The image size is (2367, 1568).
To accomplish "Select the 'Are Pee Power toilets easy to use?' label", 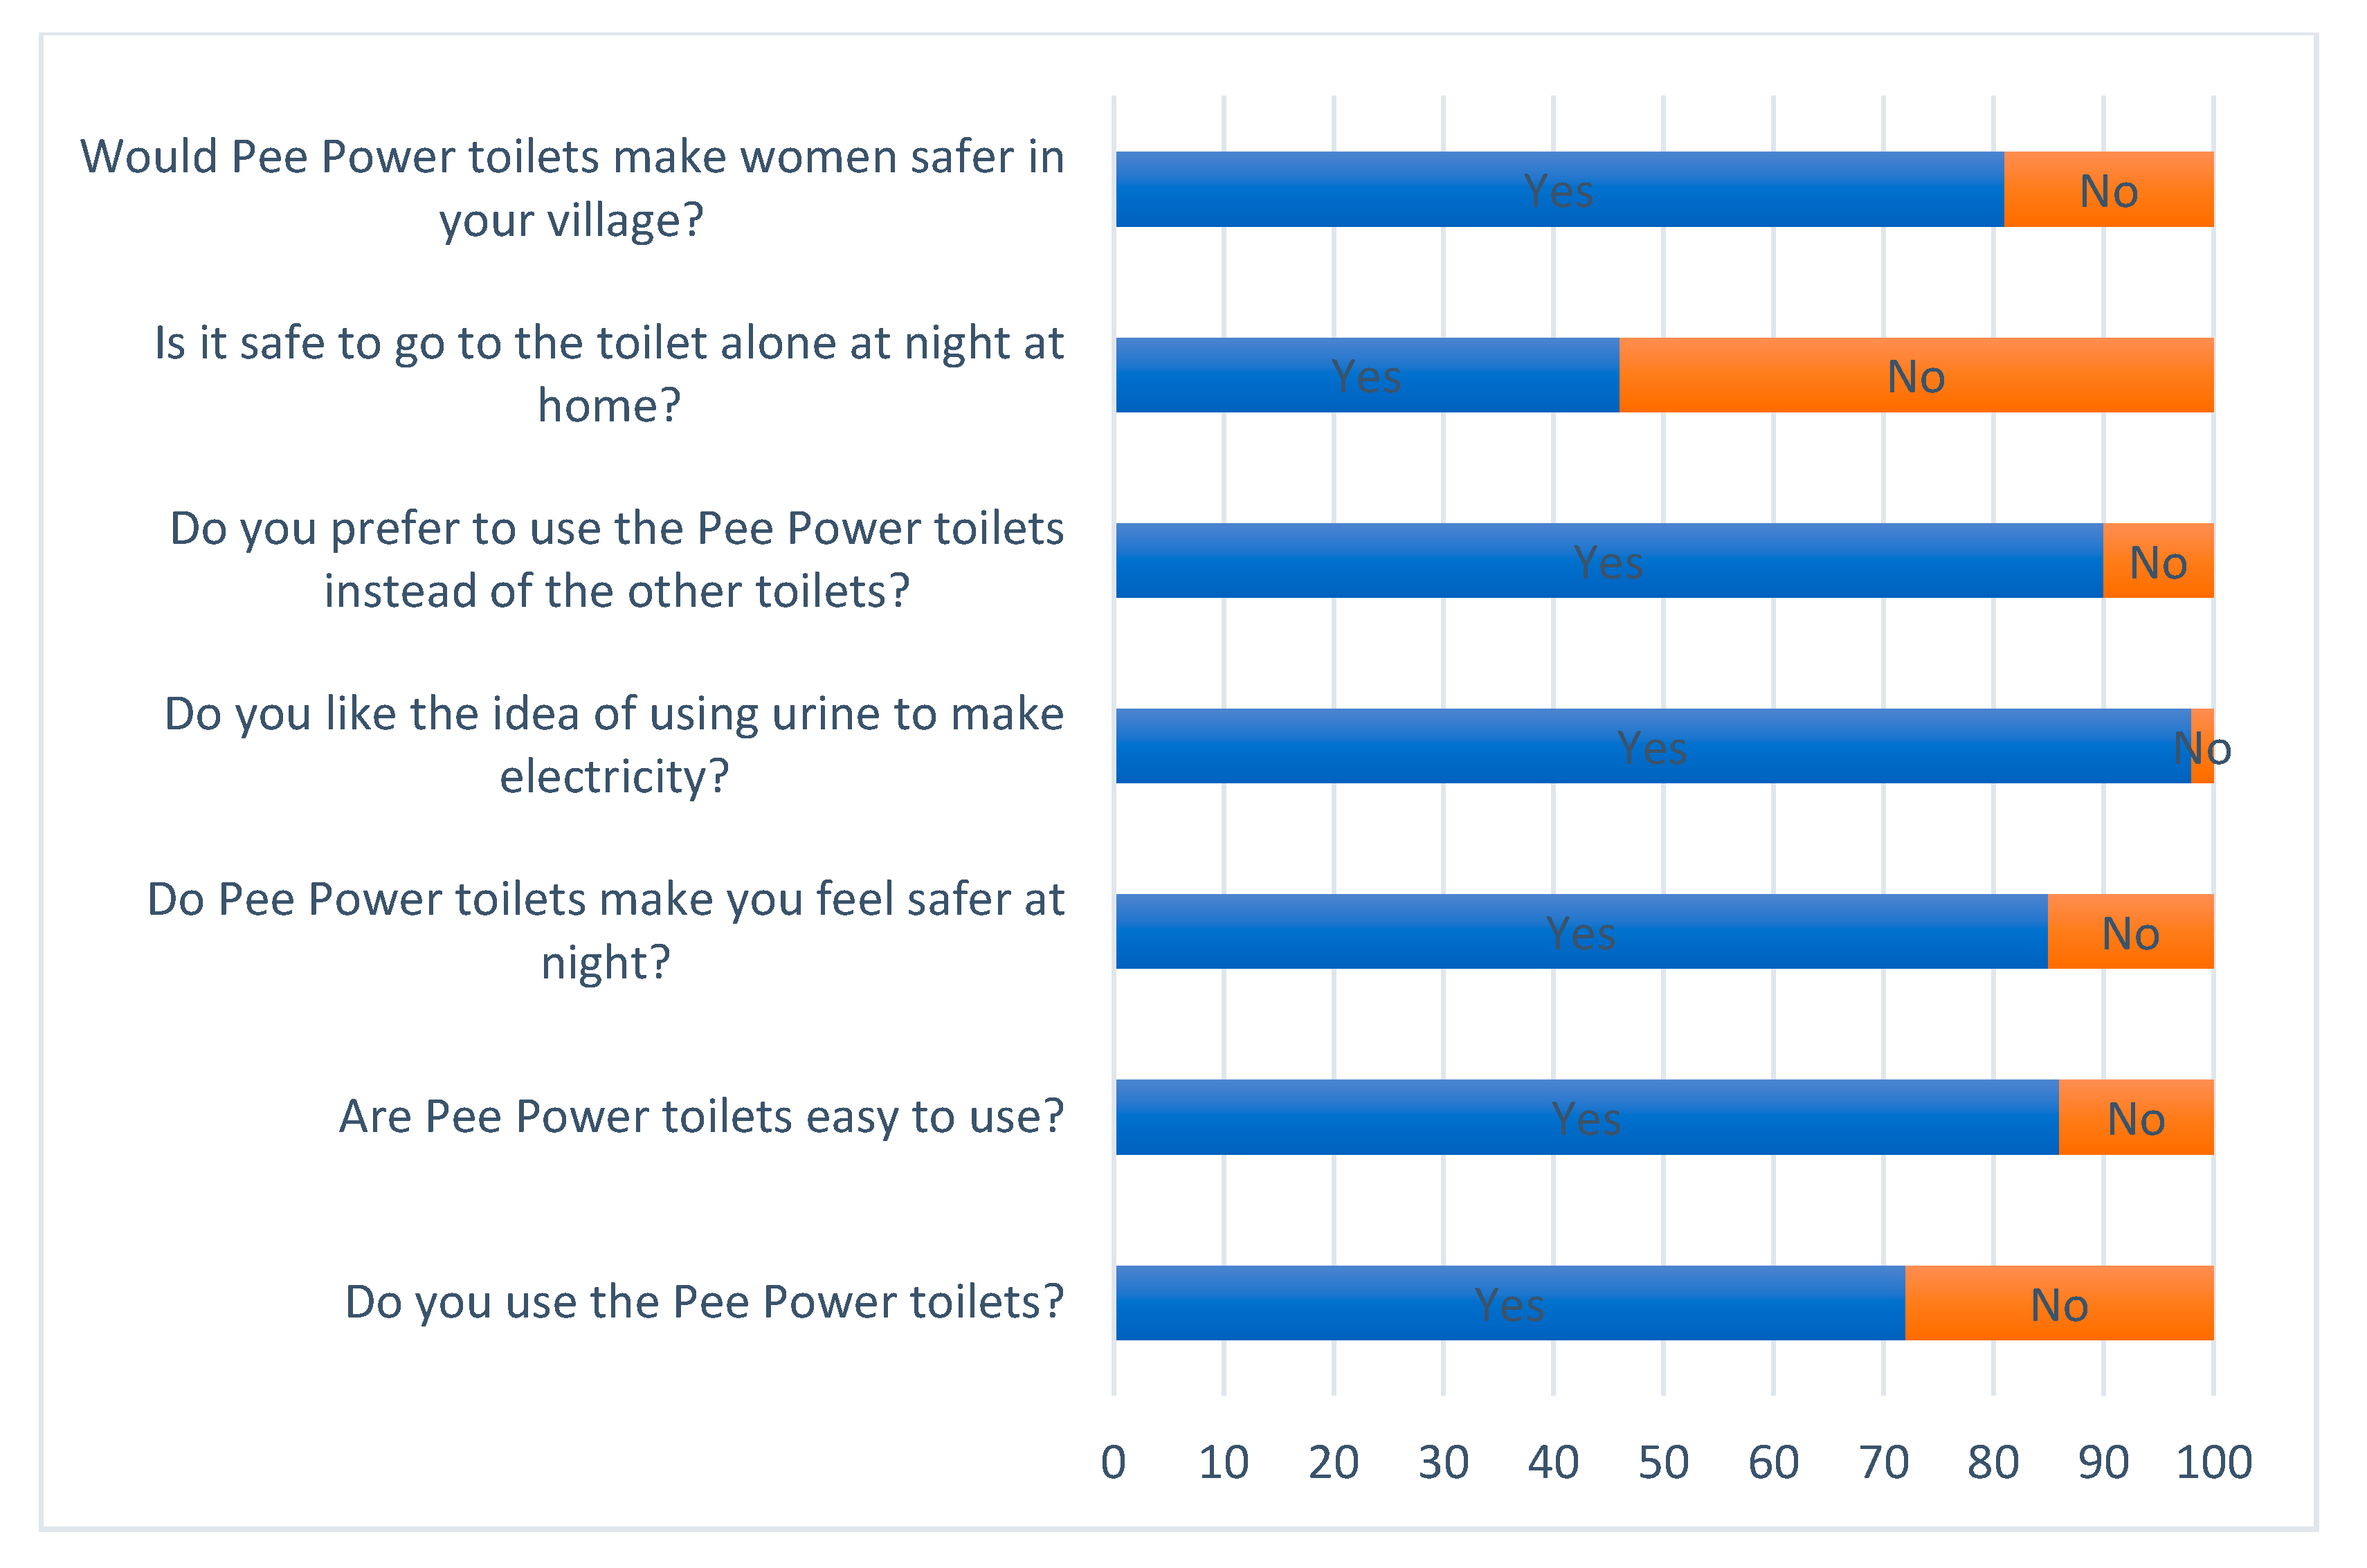I will [x=702, y=1117].
